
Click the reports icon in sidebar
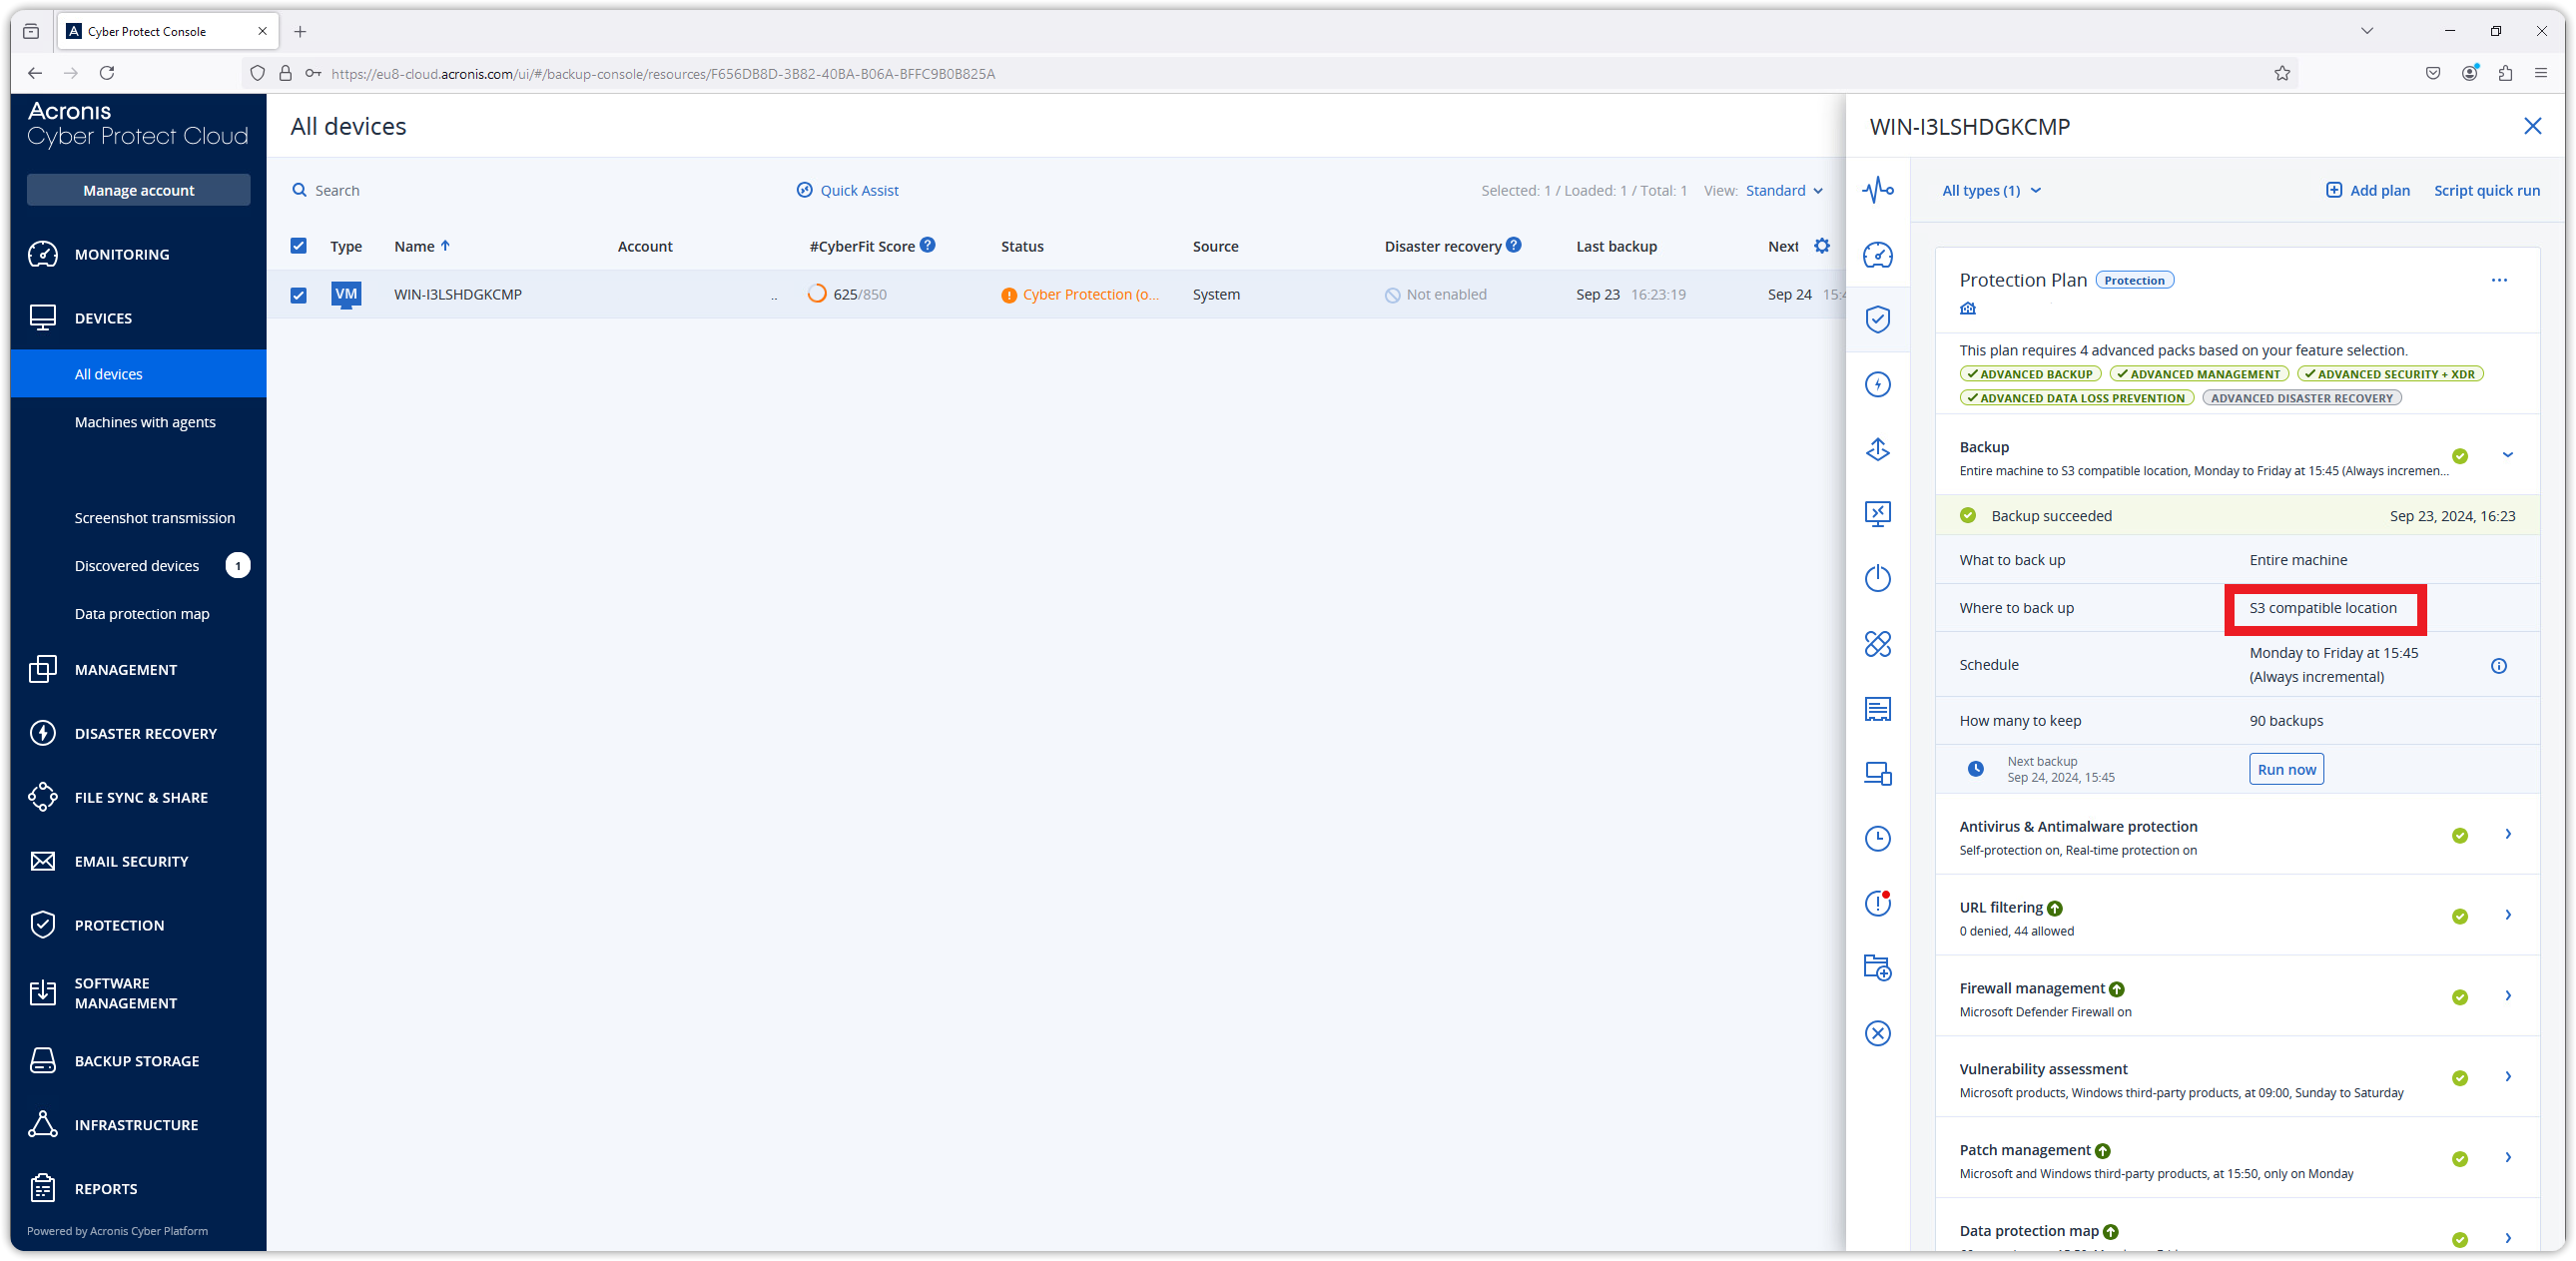click(44, 1189)
